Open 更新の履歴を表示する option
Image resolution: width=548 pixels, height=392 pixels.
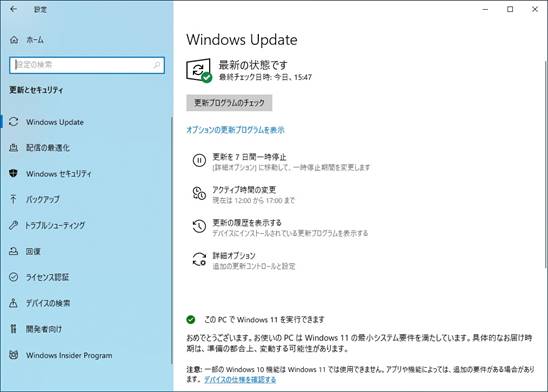(x=247, y=223)
